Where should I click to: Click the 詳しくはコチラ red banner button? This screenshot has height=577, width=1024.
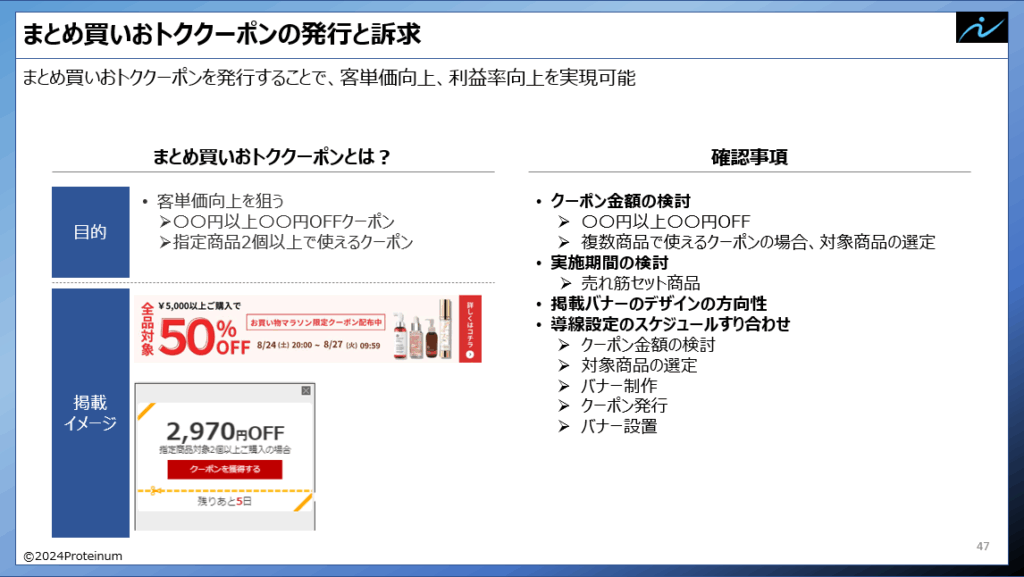click(x=471, y=328)
